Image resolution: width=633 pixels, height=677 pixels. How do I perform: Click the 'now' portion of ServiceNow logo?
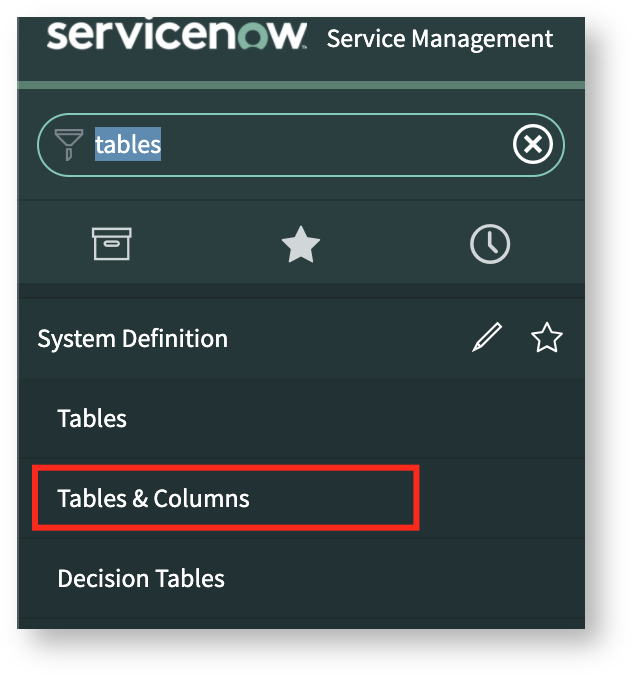(264, 37)
